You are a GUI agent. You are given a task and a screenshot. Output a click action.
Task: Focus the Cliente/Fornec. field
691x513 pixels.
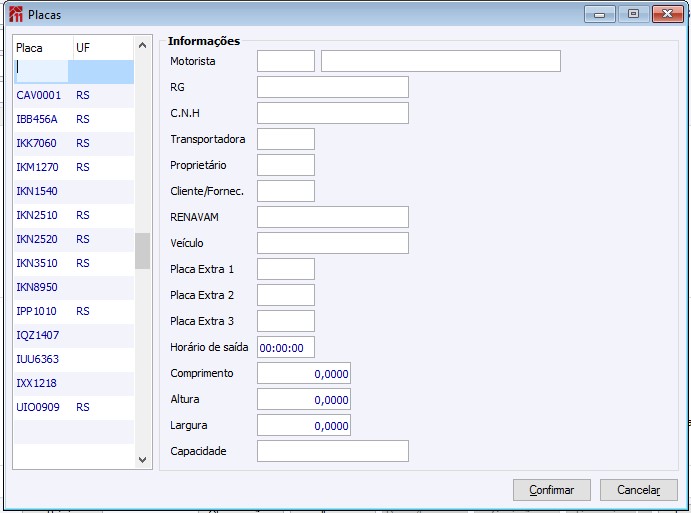[286, 191]
